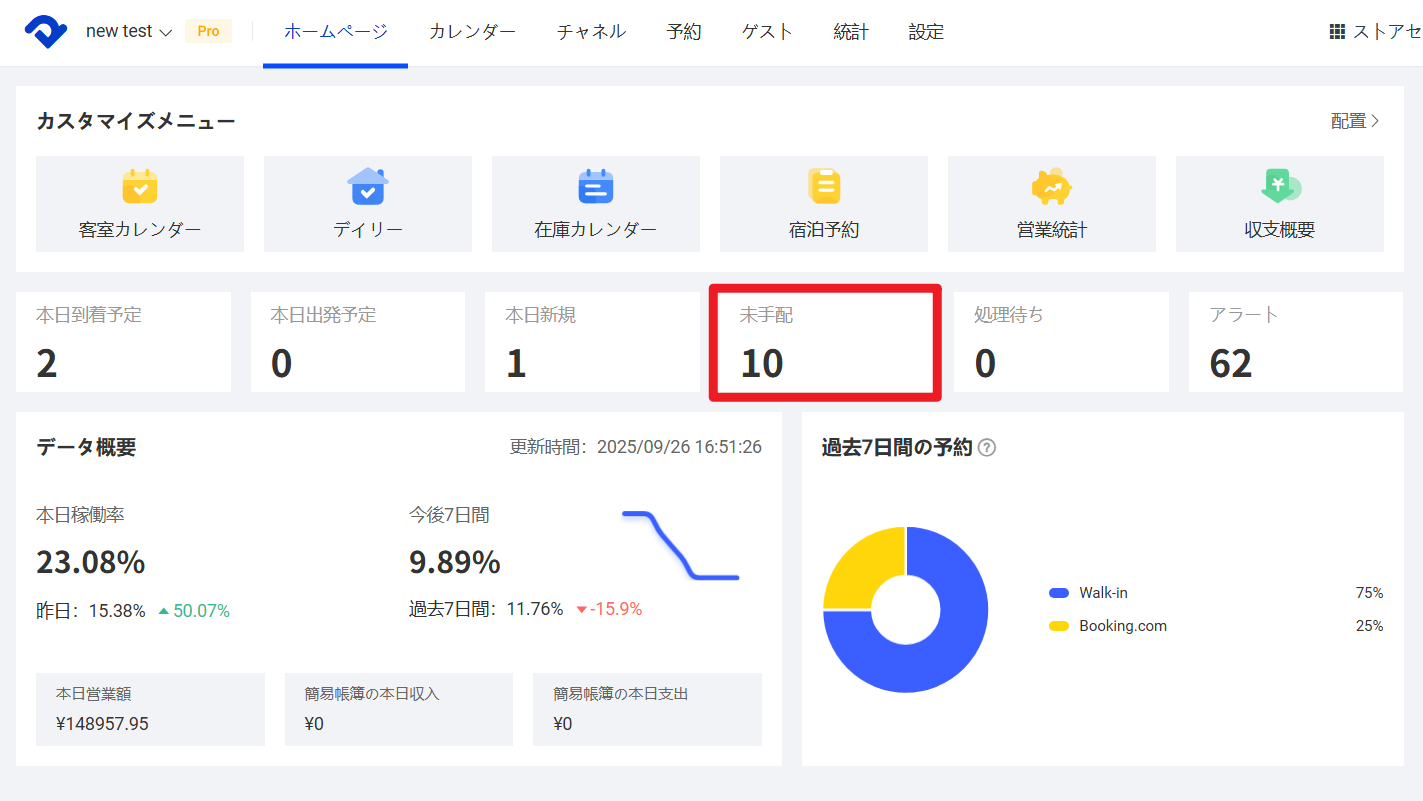1423x801 pixels.
Task: Open 配置 customization chevron link
Action: [x=1355, y=121]
